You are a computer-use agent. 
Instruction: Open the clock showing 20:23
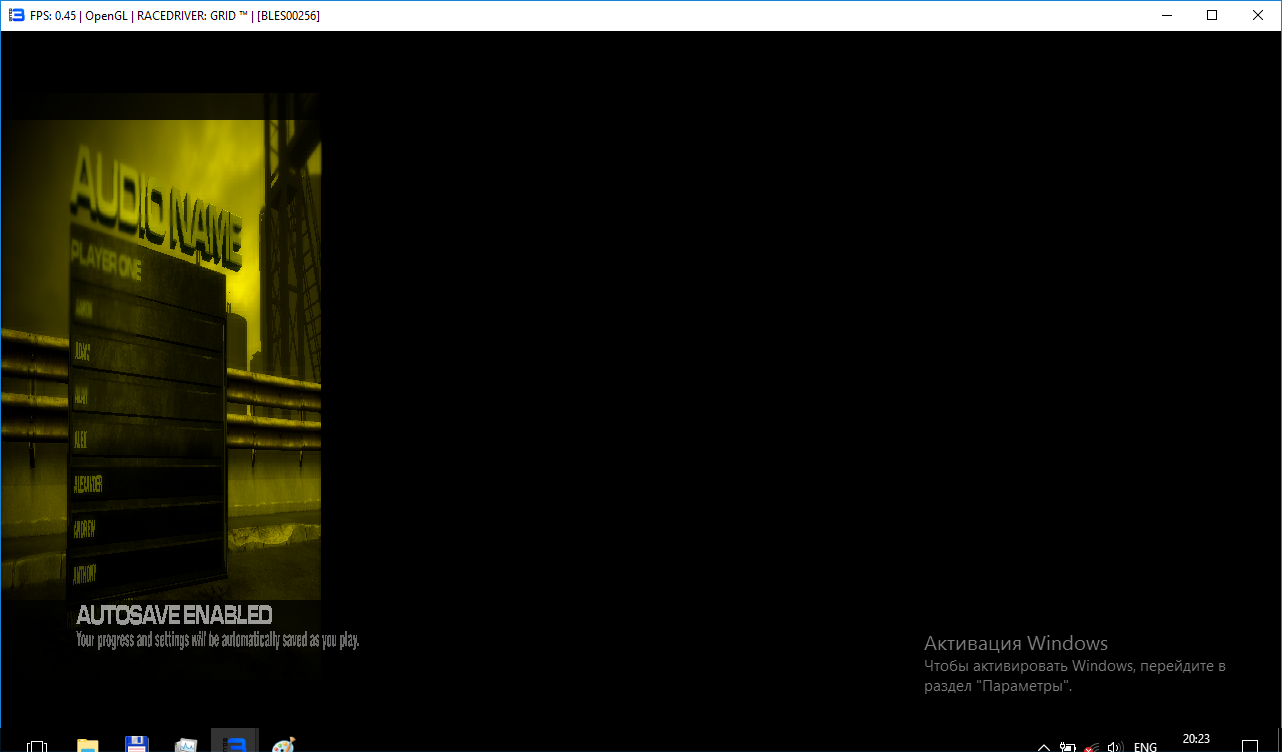point(1196,740)
